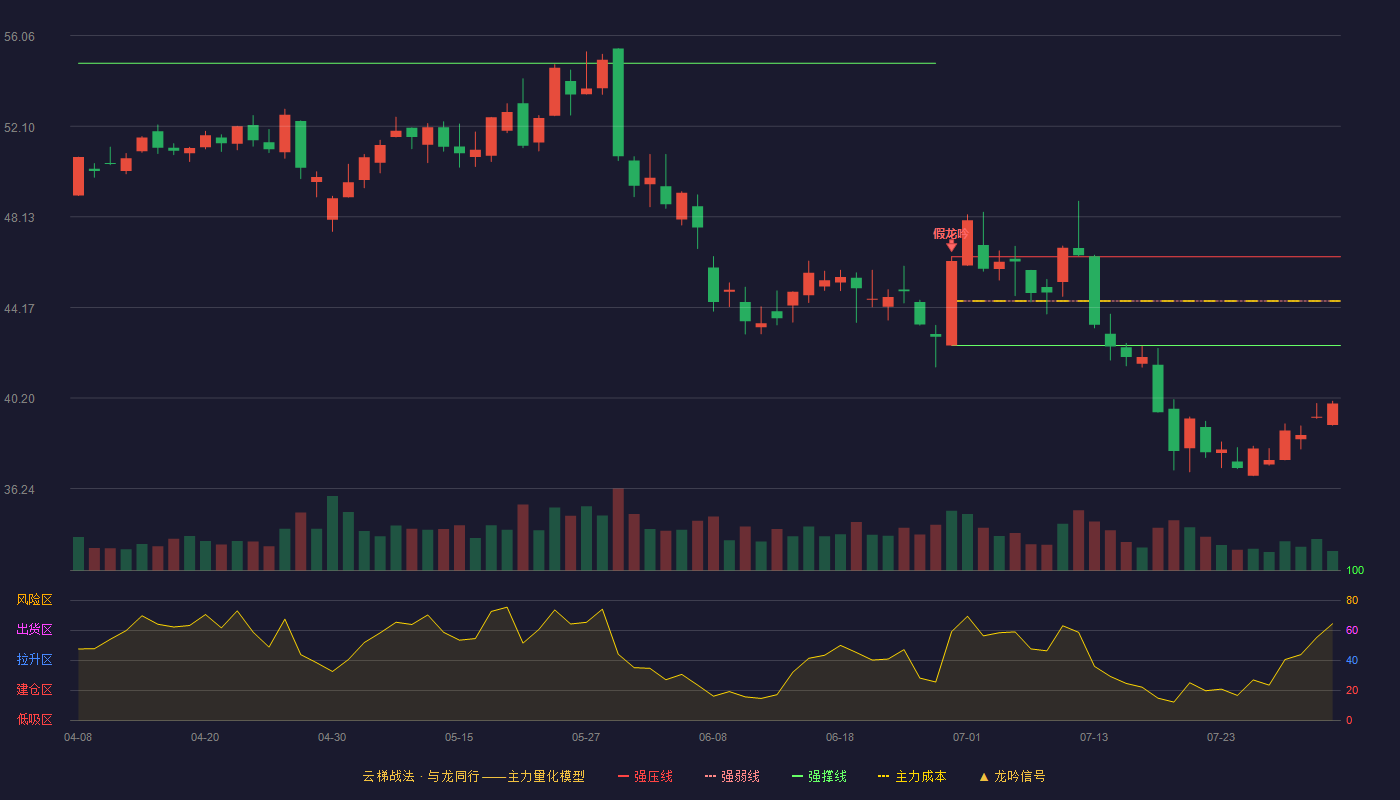1400x800 pixels.
Task: Click the purple 60 indicator scale value
Action: click(x=1352, y=630)
